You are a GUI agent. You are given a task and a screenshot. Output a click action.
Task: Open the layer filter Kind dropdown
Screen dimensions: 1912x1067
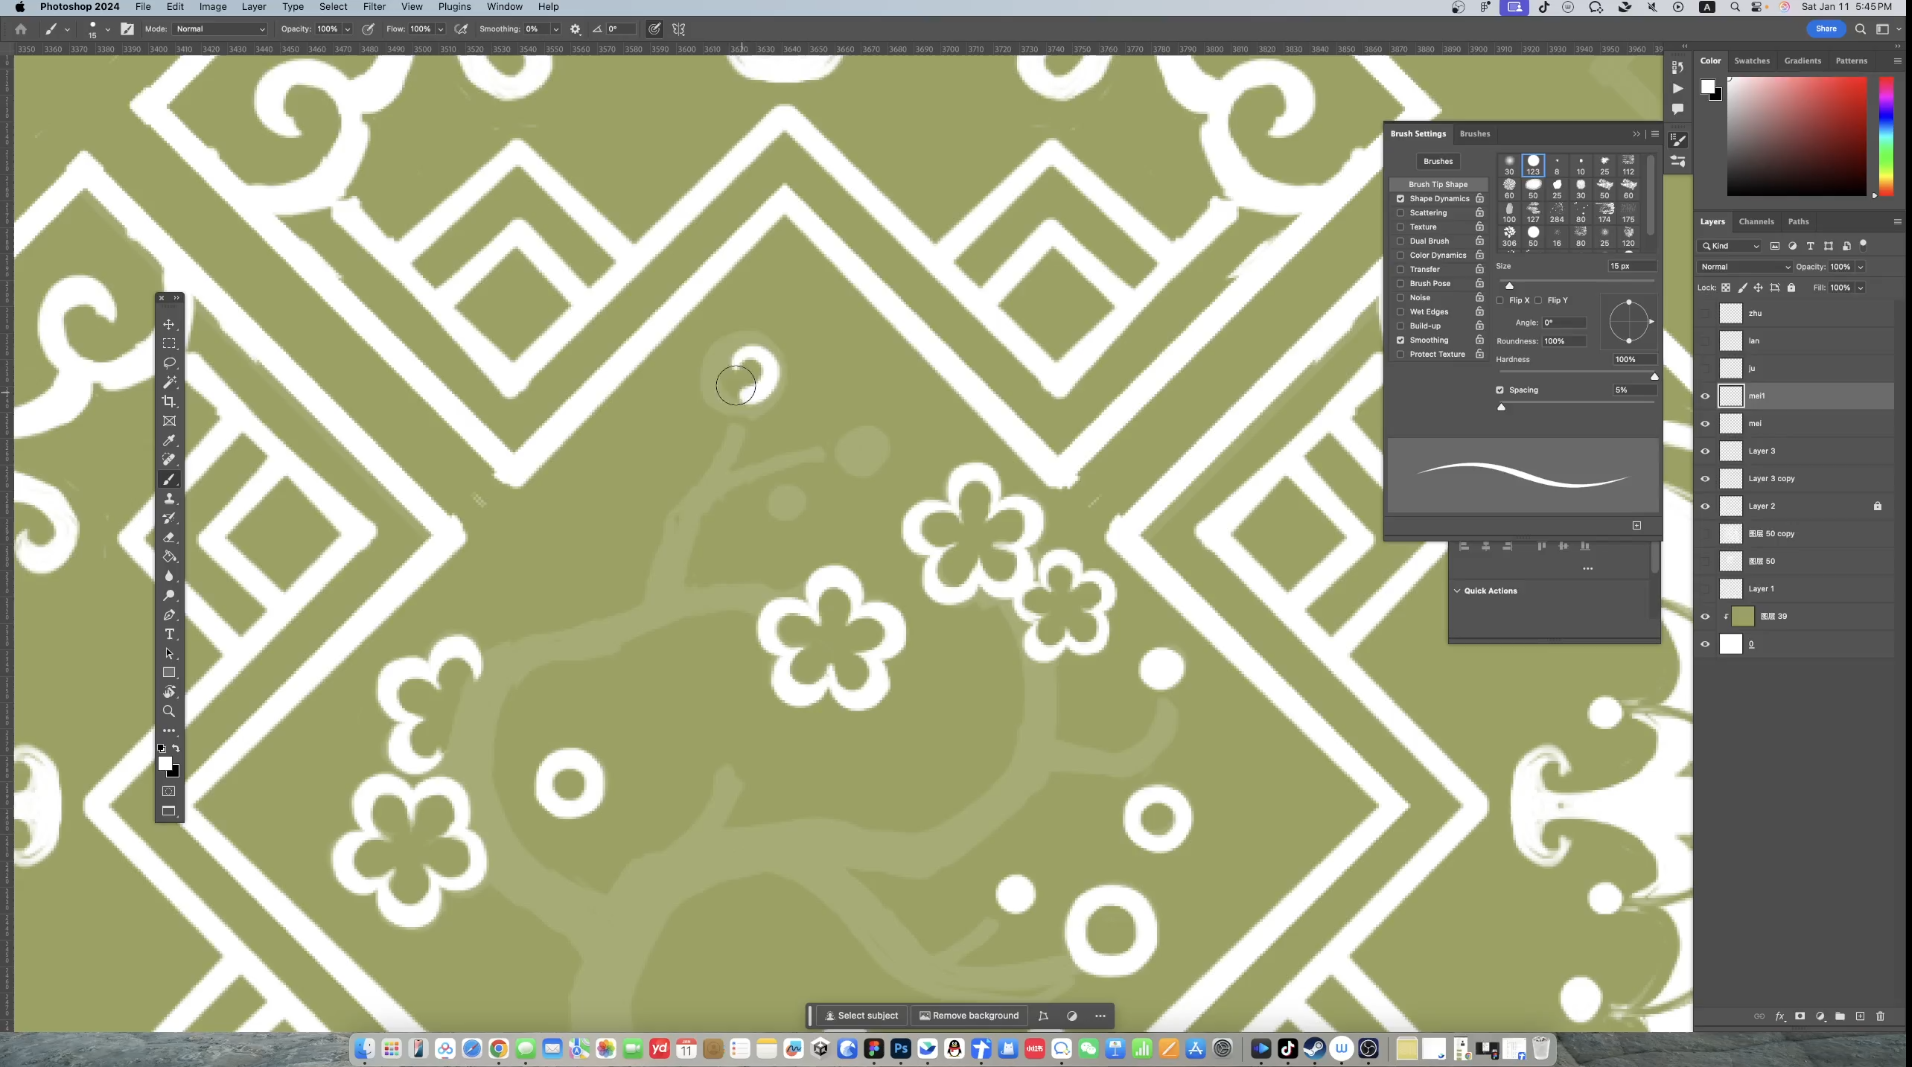coord(1730,246)
